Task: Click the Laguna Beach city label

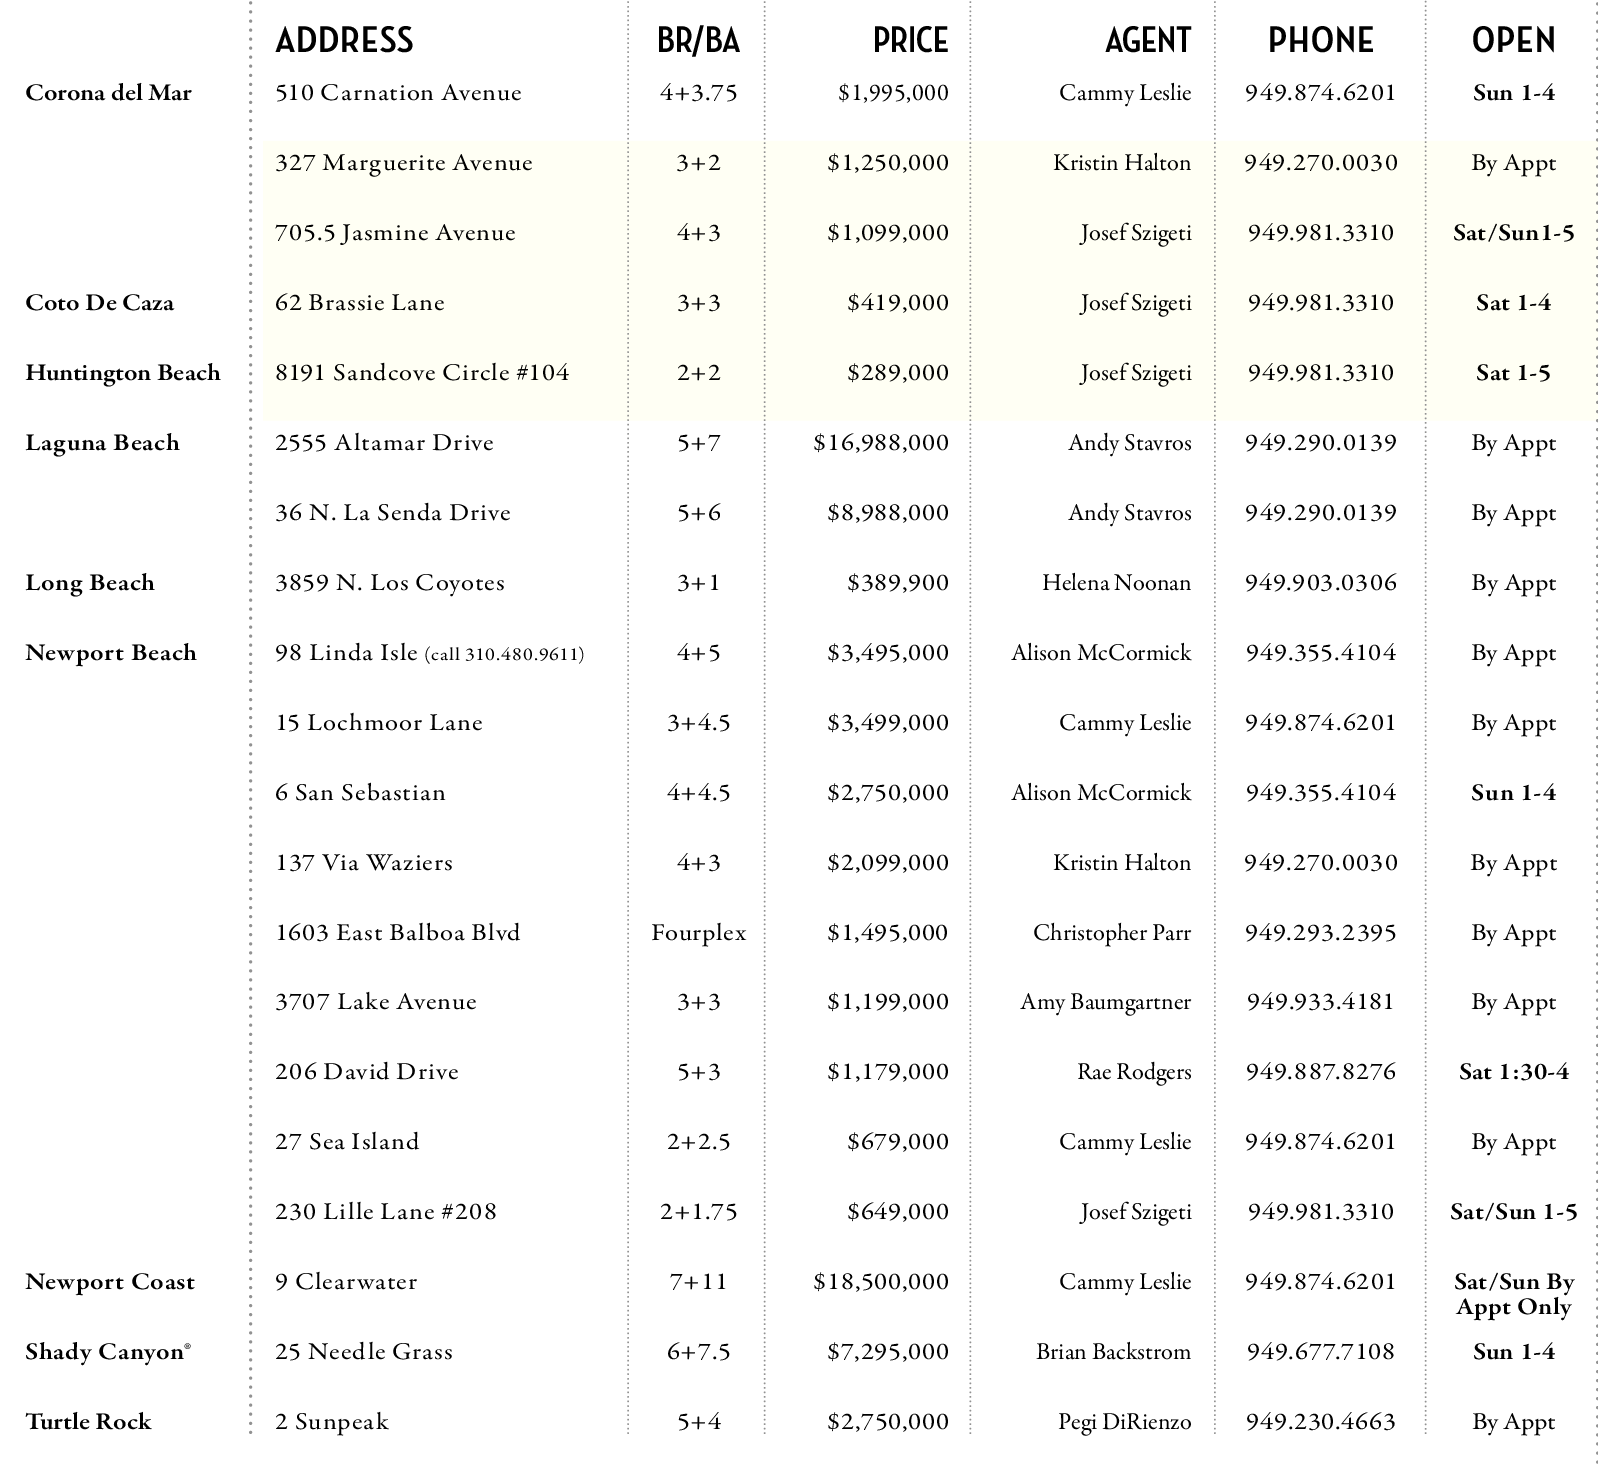Action: click(102, 443)
